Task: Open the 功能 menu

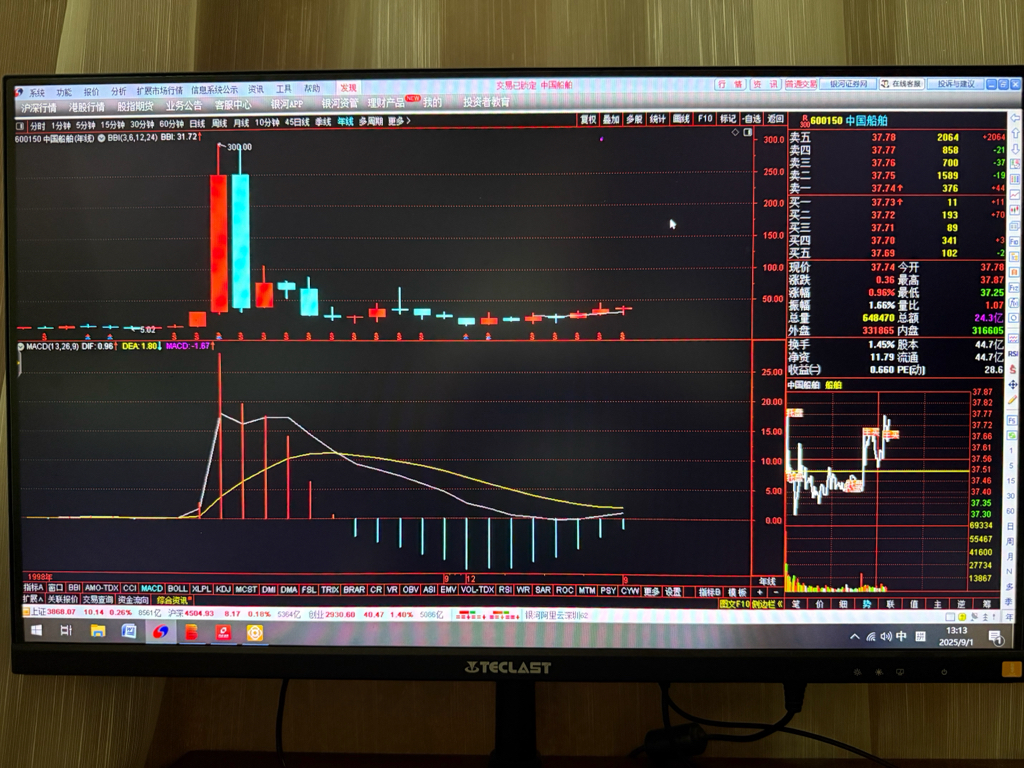Action: (x=64, y=91)
